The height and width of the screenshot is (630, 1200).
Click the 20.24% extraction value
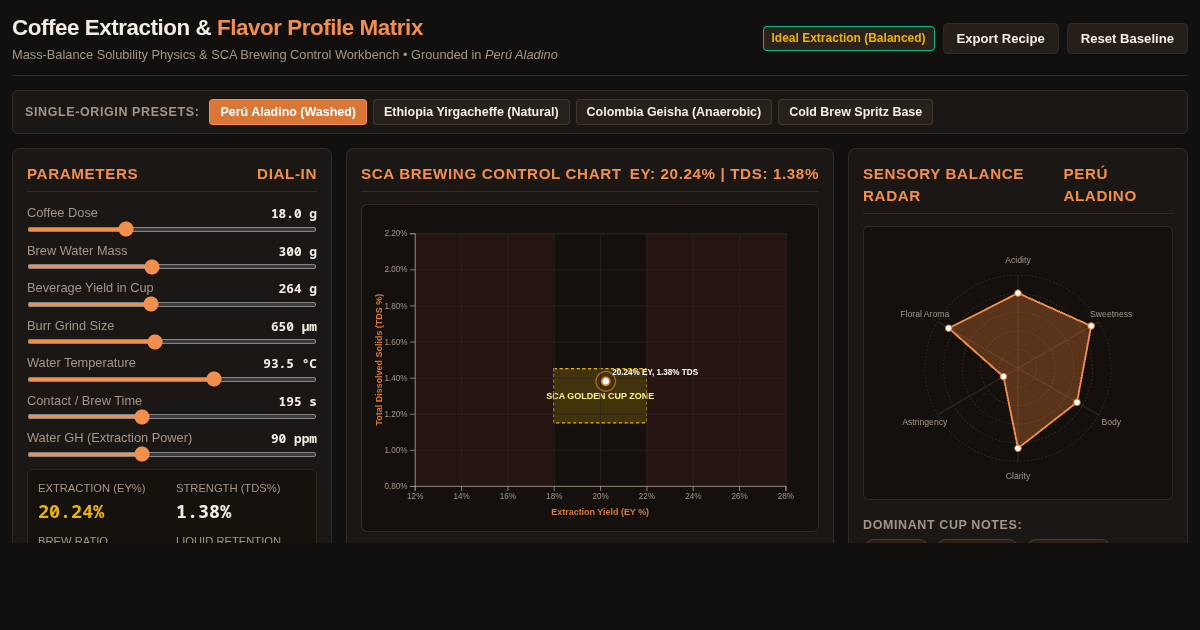[x=71, y=511]
